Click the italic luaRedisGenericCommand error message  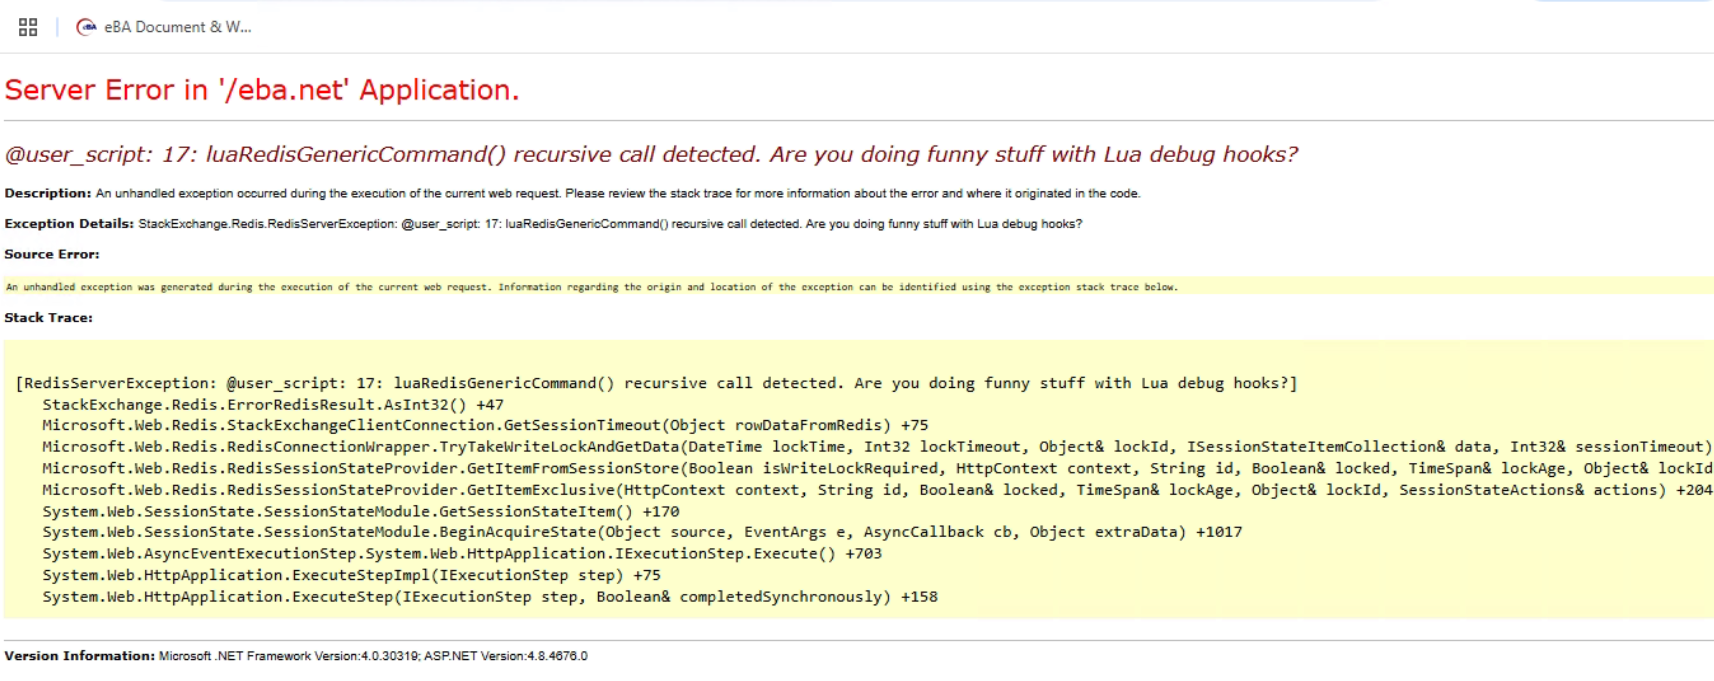pyautogui.click(x=651, y=154)
